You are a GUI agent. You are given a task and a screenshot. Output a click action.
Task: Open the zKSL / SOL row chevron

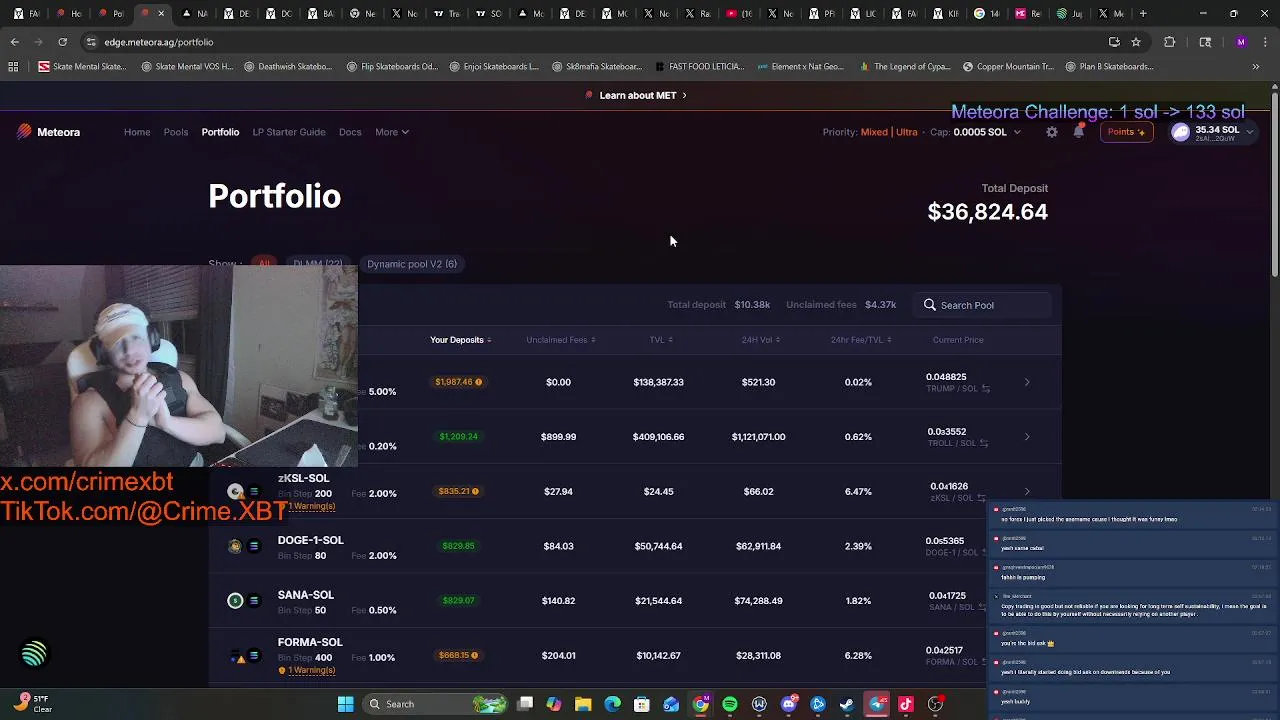click(x=1027, y=491)
